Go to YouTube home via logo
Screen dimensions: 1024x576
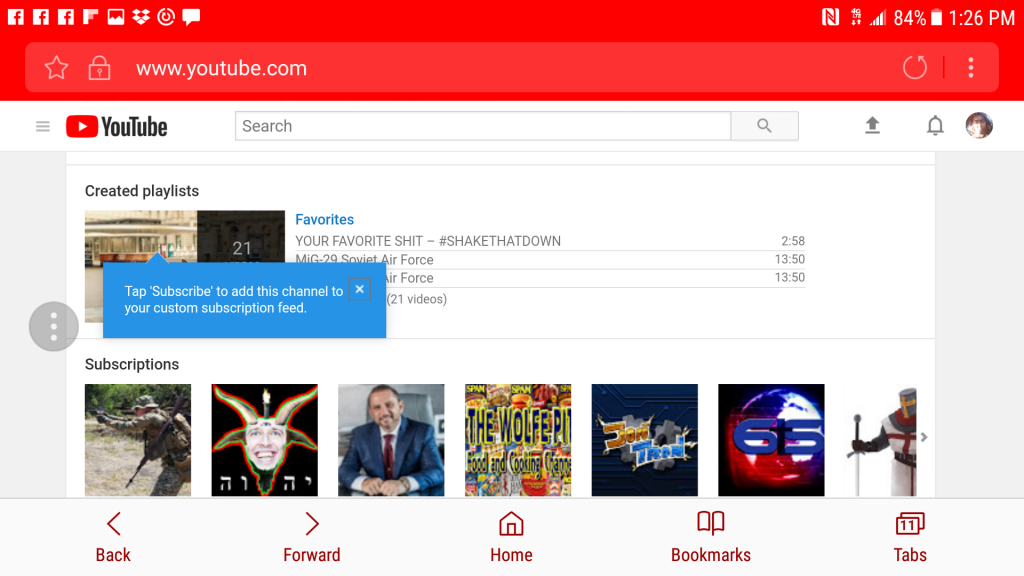(x=117, y=126)
